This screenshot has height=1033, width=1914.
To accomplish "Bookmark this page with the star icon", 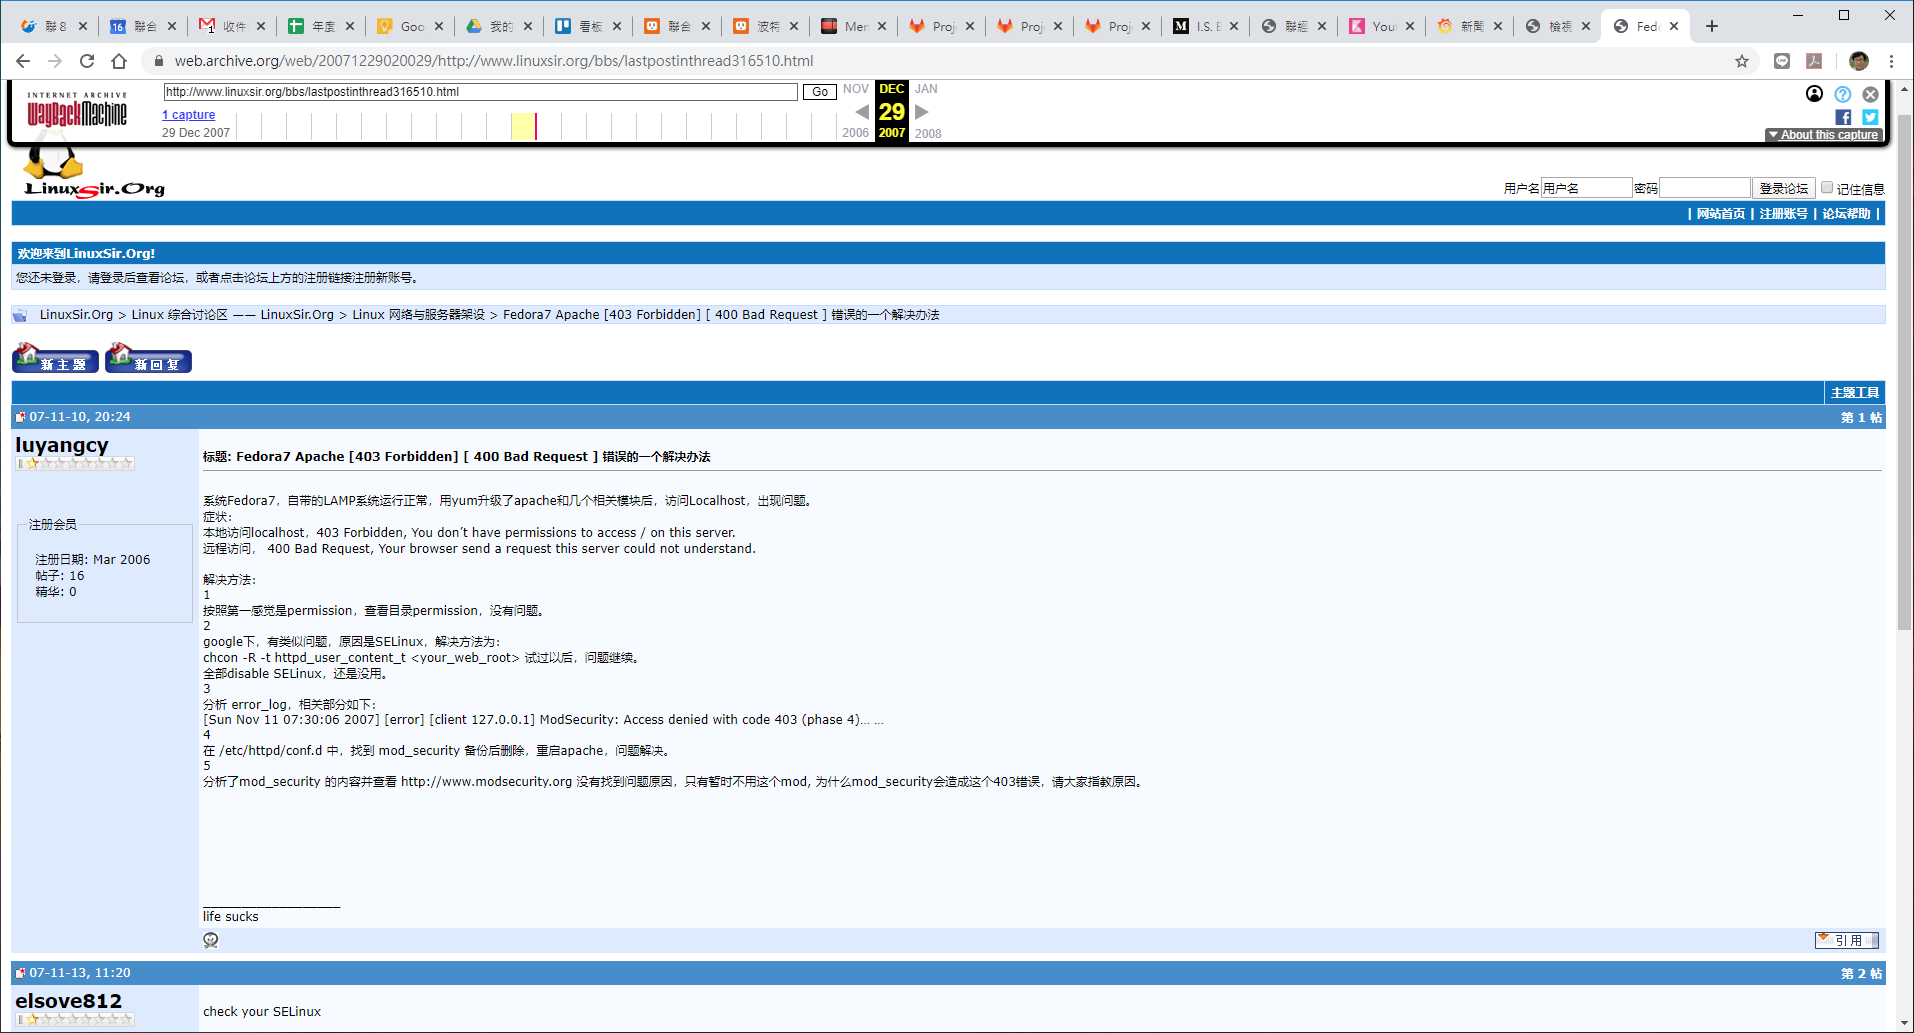I will coord(1742,61).
